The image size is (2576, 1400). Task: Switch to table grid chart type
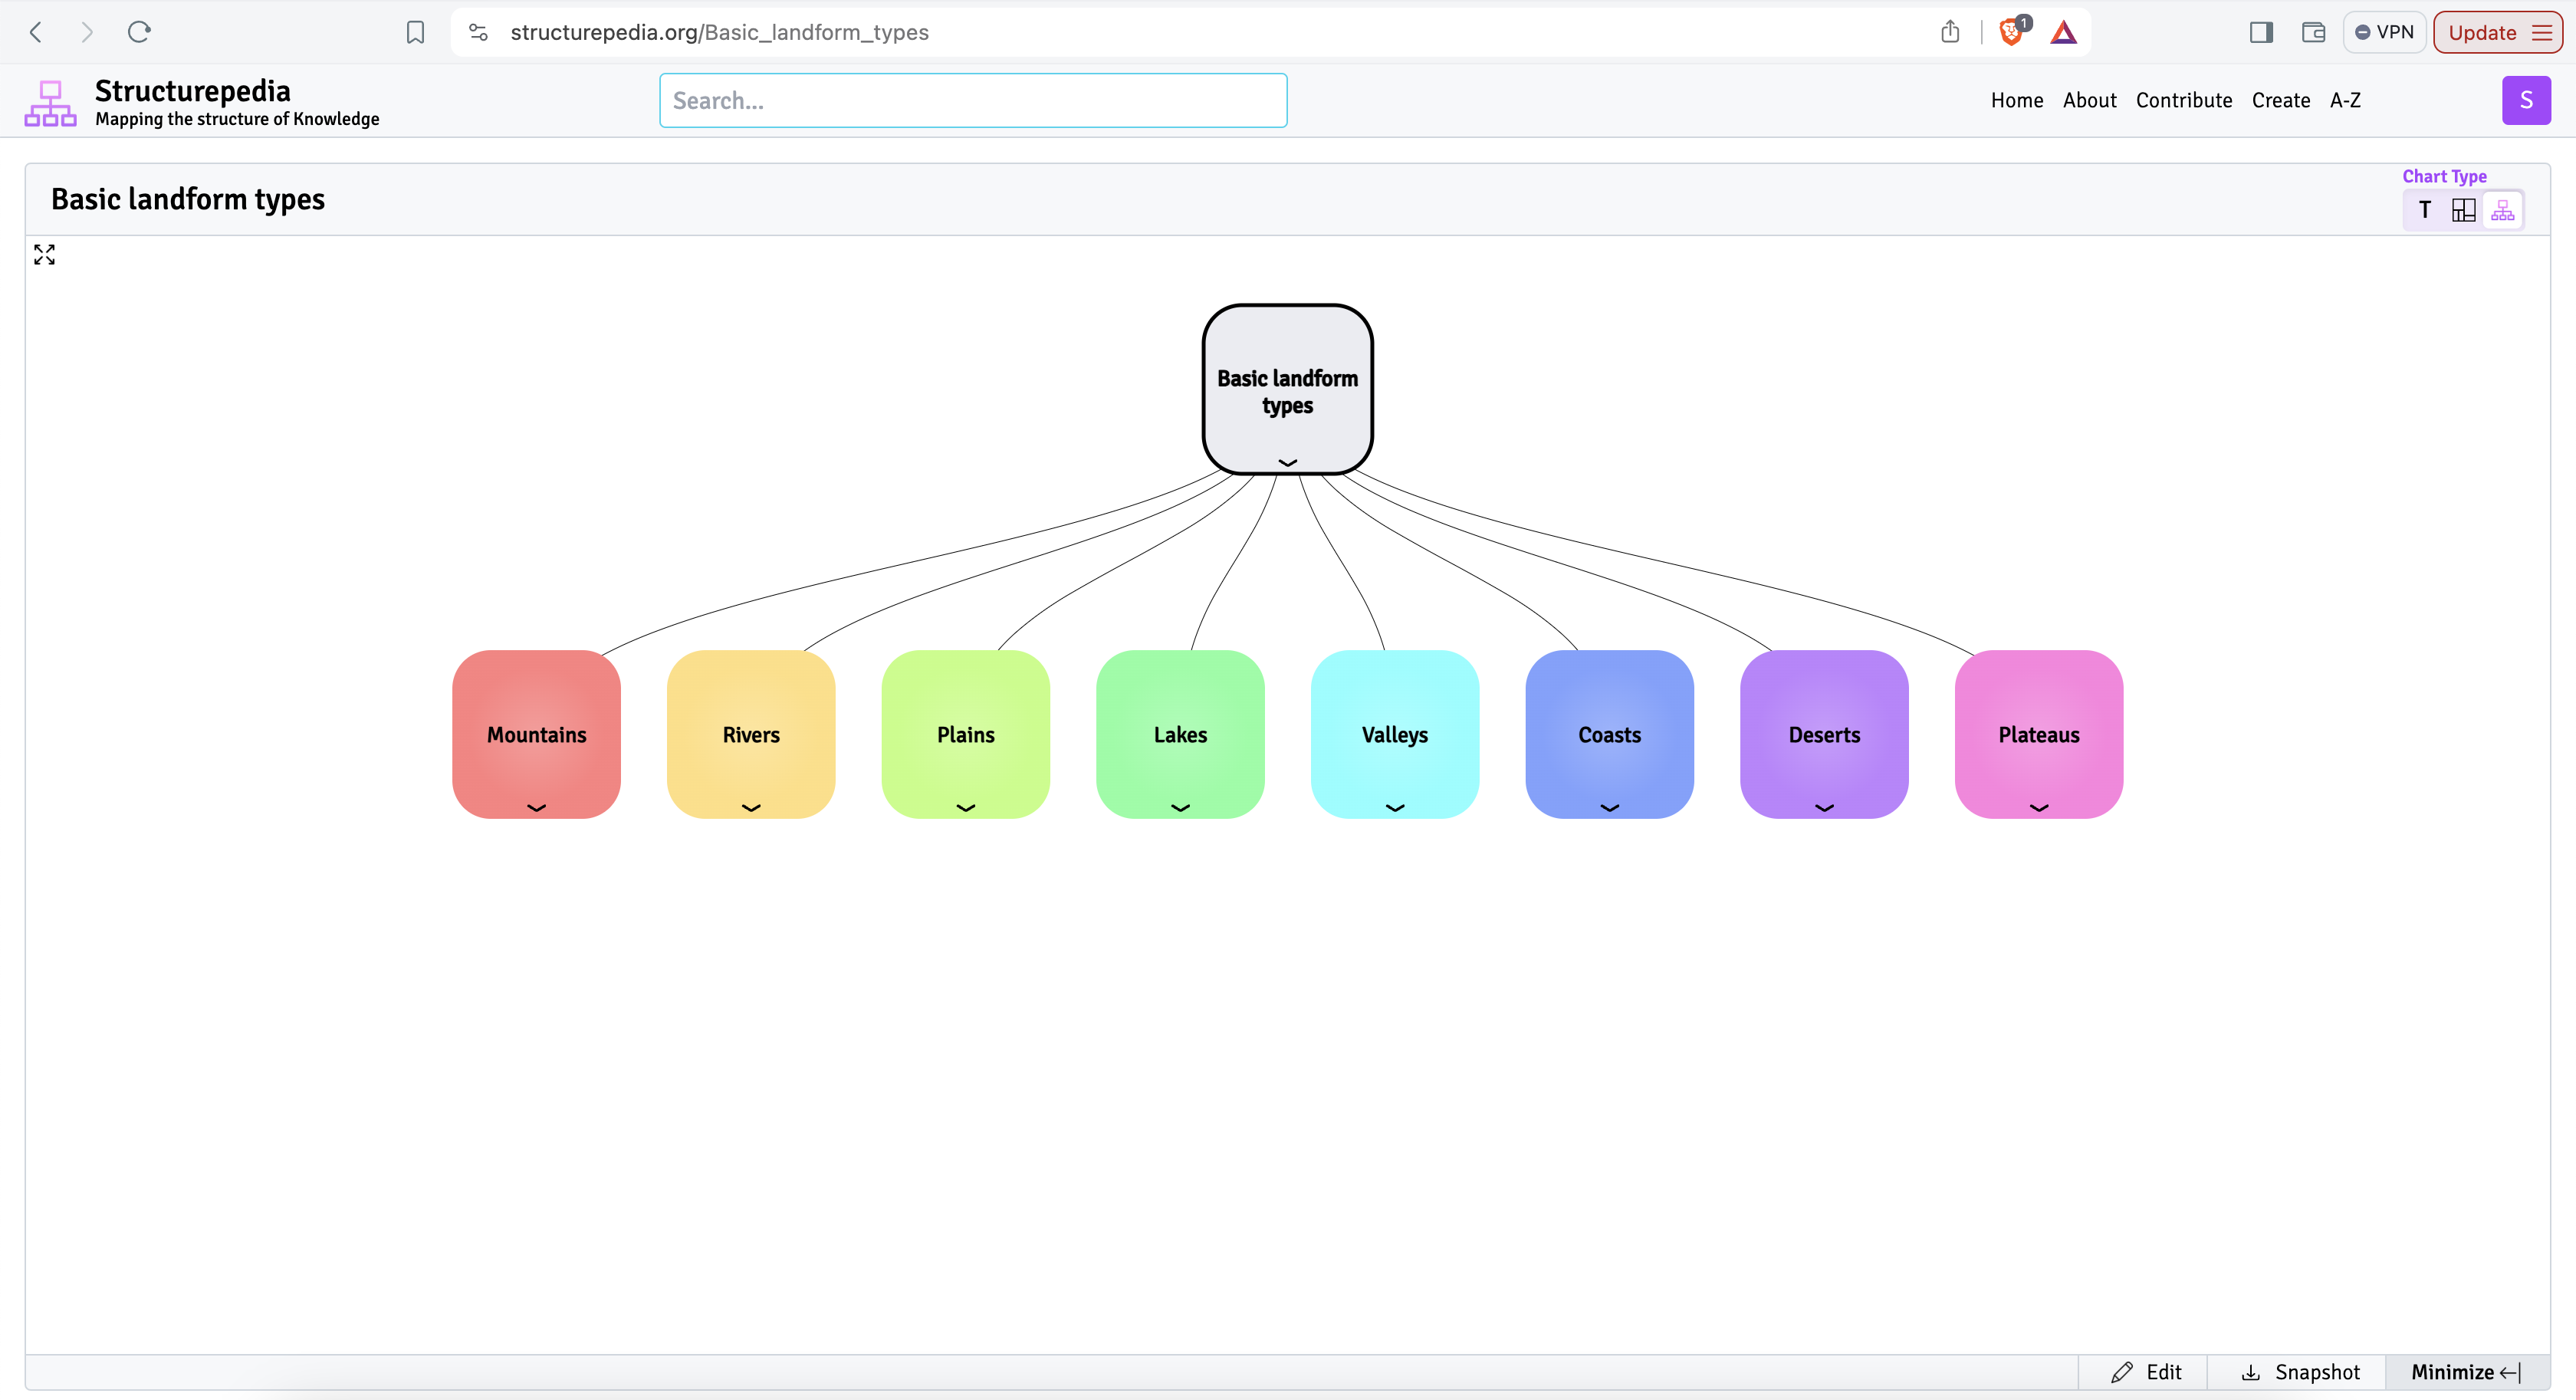click(2463, 210)
